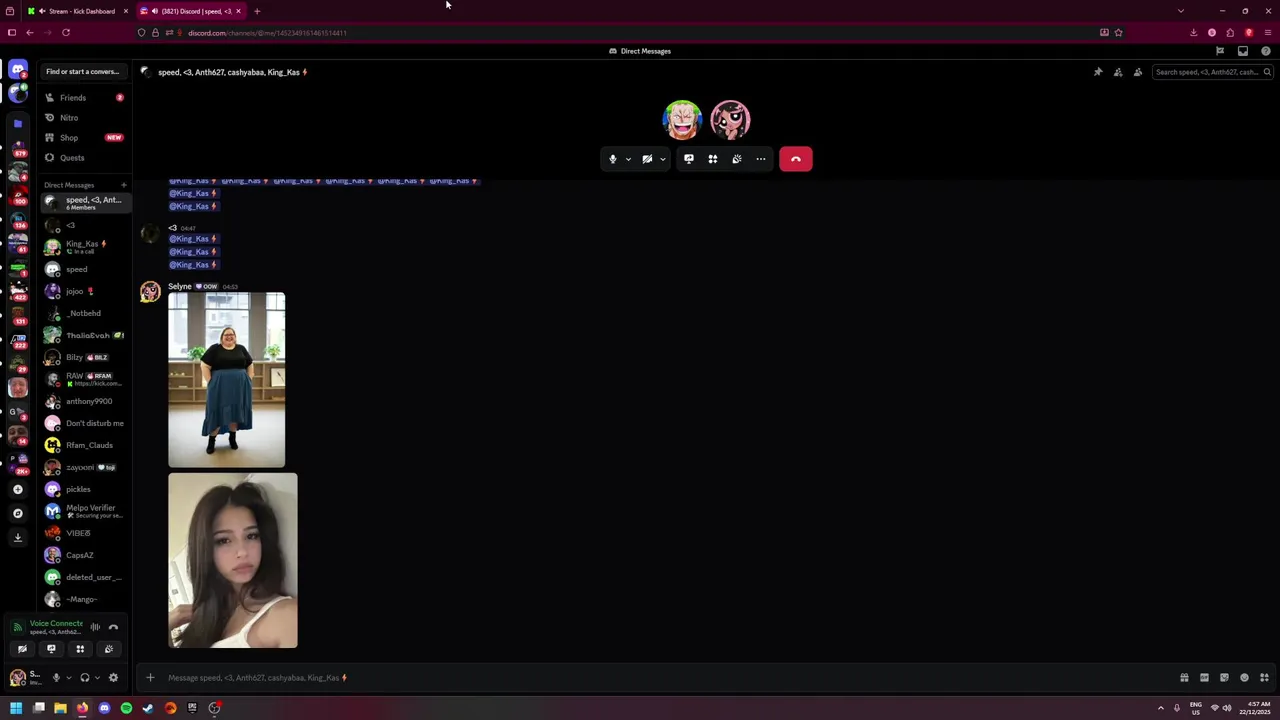Open Spotify from Windows taskbar

pyautogui.click(x=126, y=708)
